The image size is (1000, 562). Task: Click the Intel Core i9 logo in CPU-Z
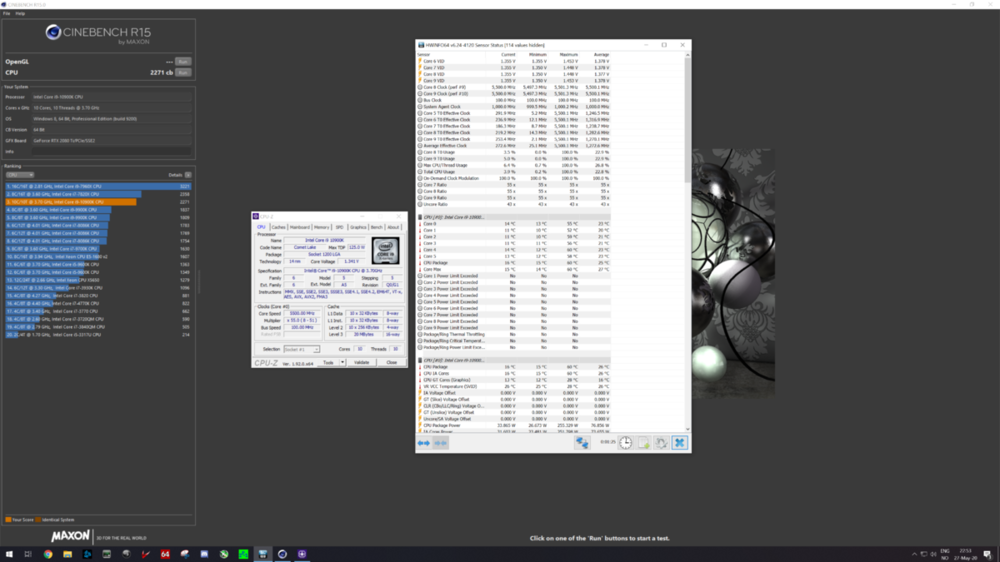tap(386, 251)
